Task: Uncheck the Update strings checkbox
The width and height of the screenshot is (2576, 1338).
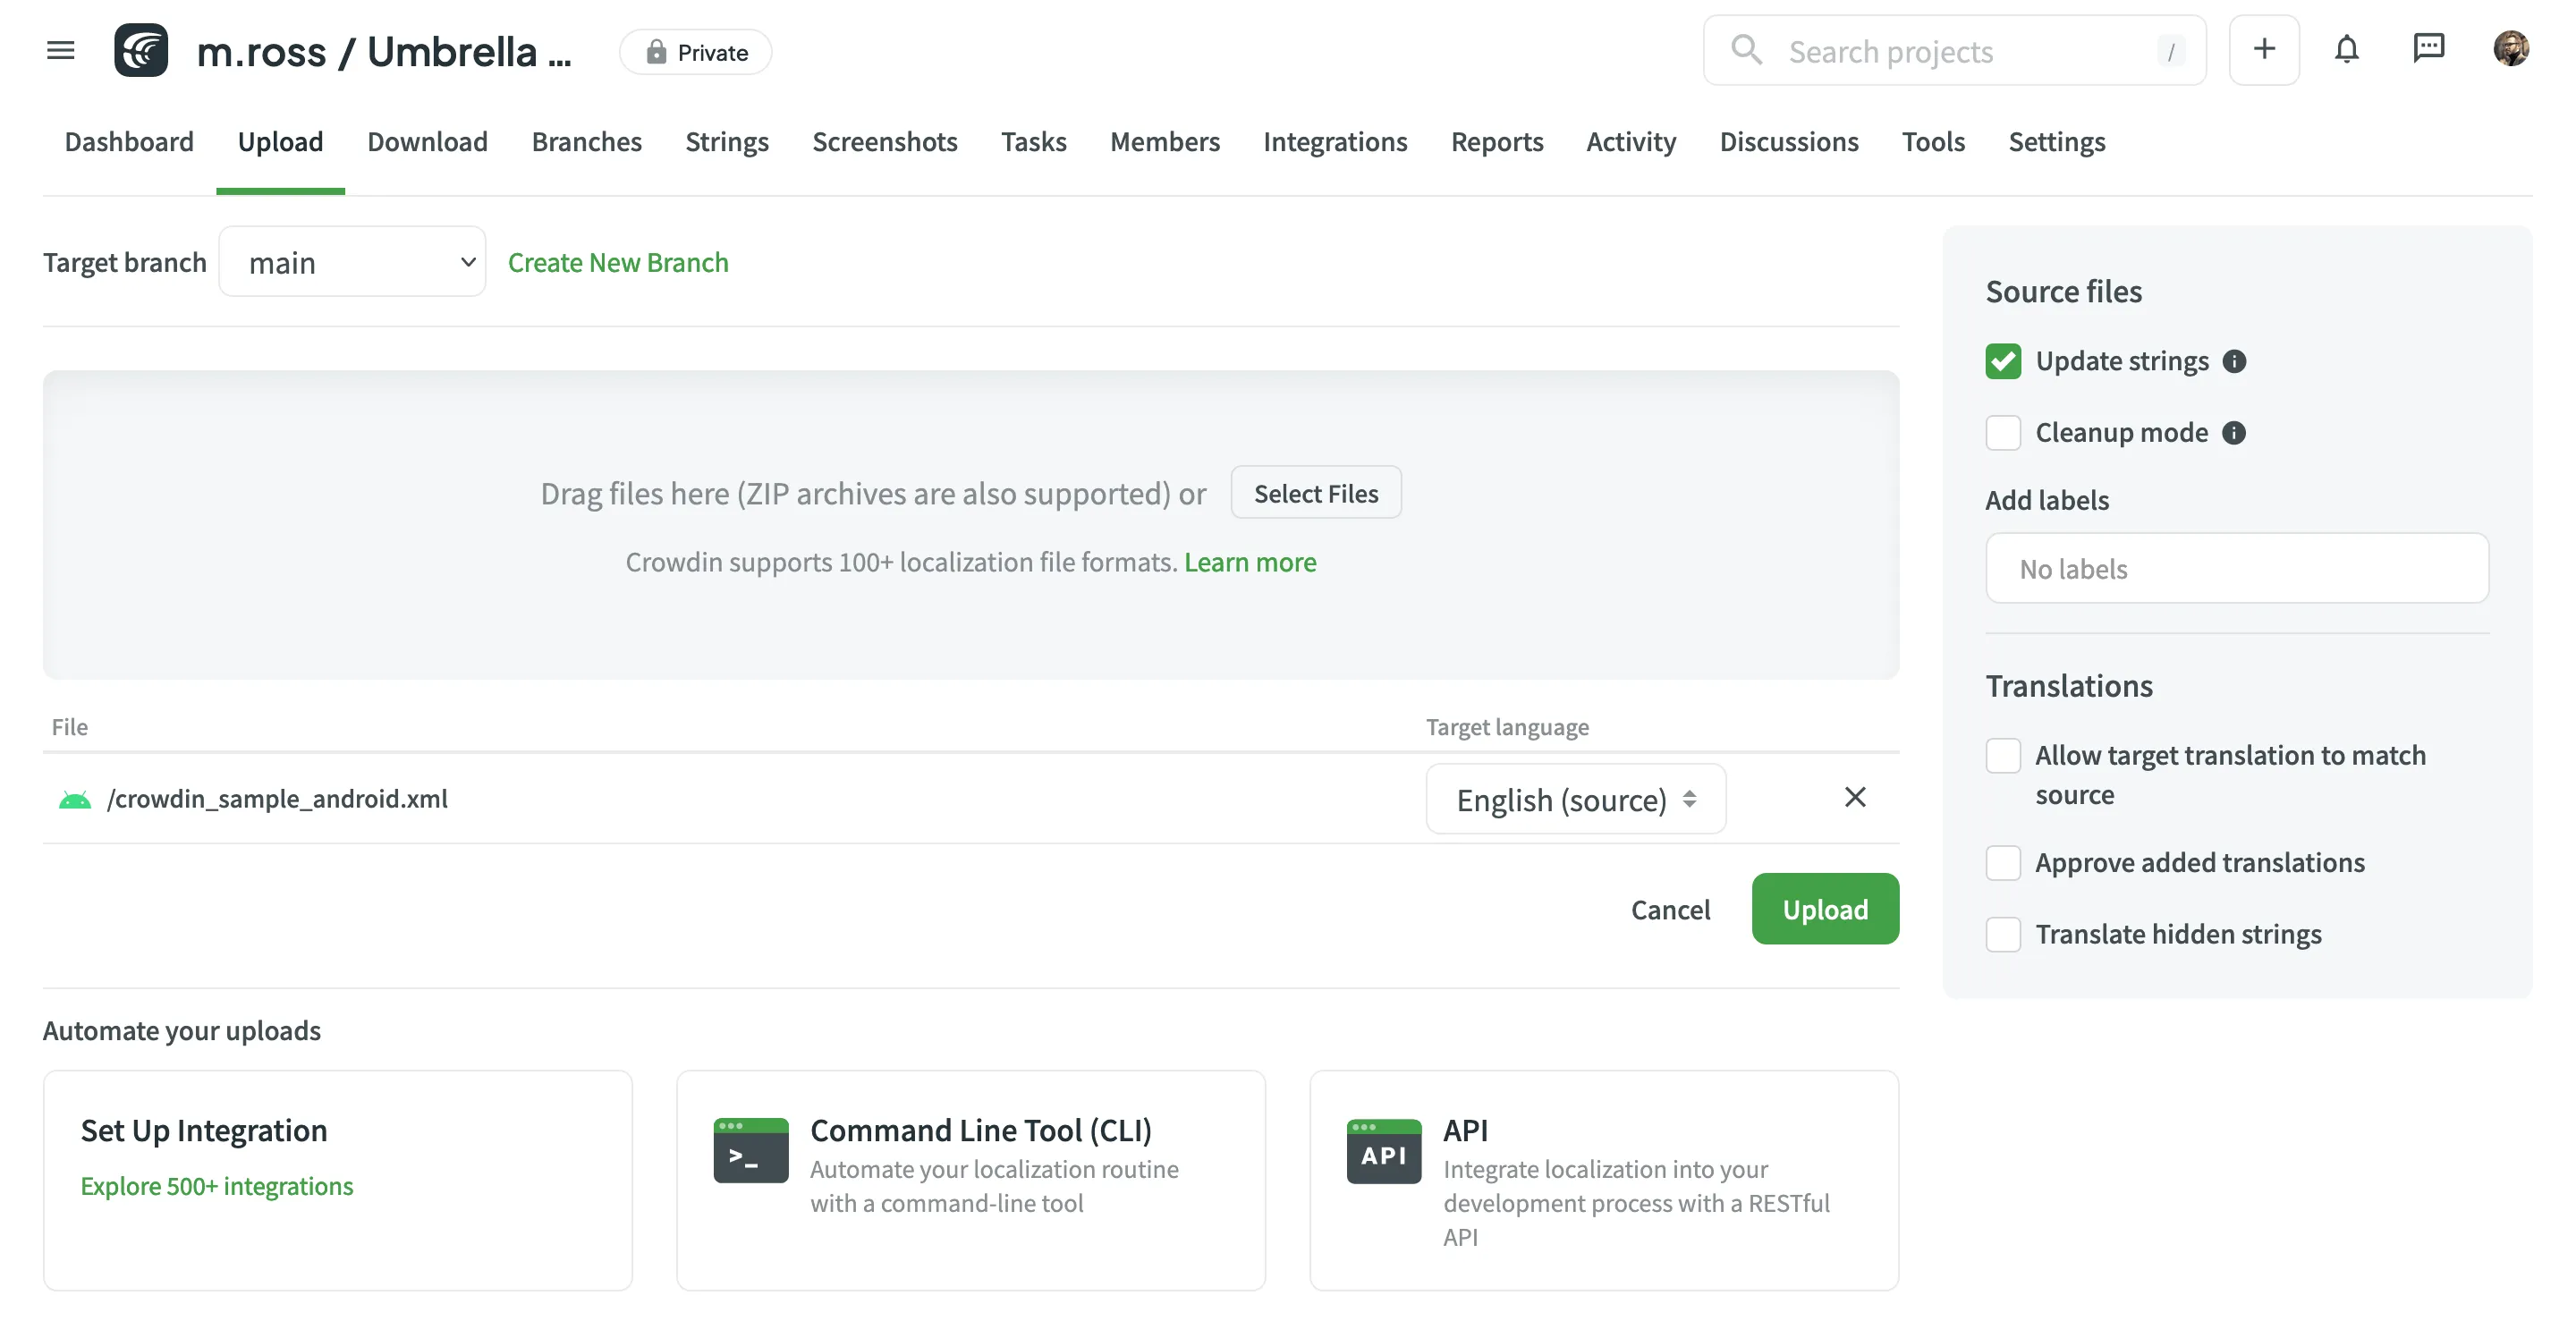Action: [x=2003, y=361]
